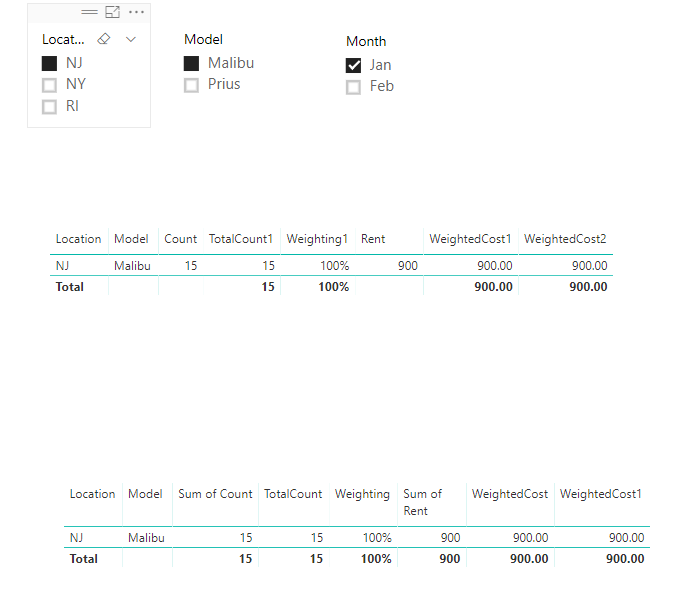Sort by WeightedCost1 in lower table
The height and width of the screenshot is (612, 700).
(x=601, y=494)
